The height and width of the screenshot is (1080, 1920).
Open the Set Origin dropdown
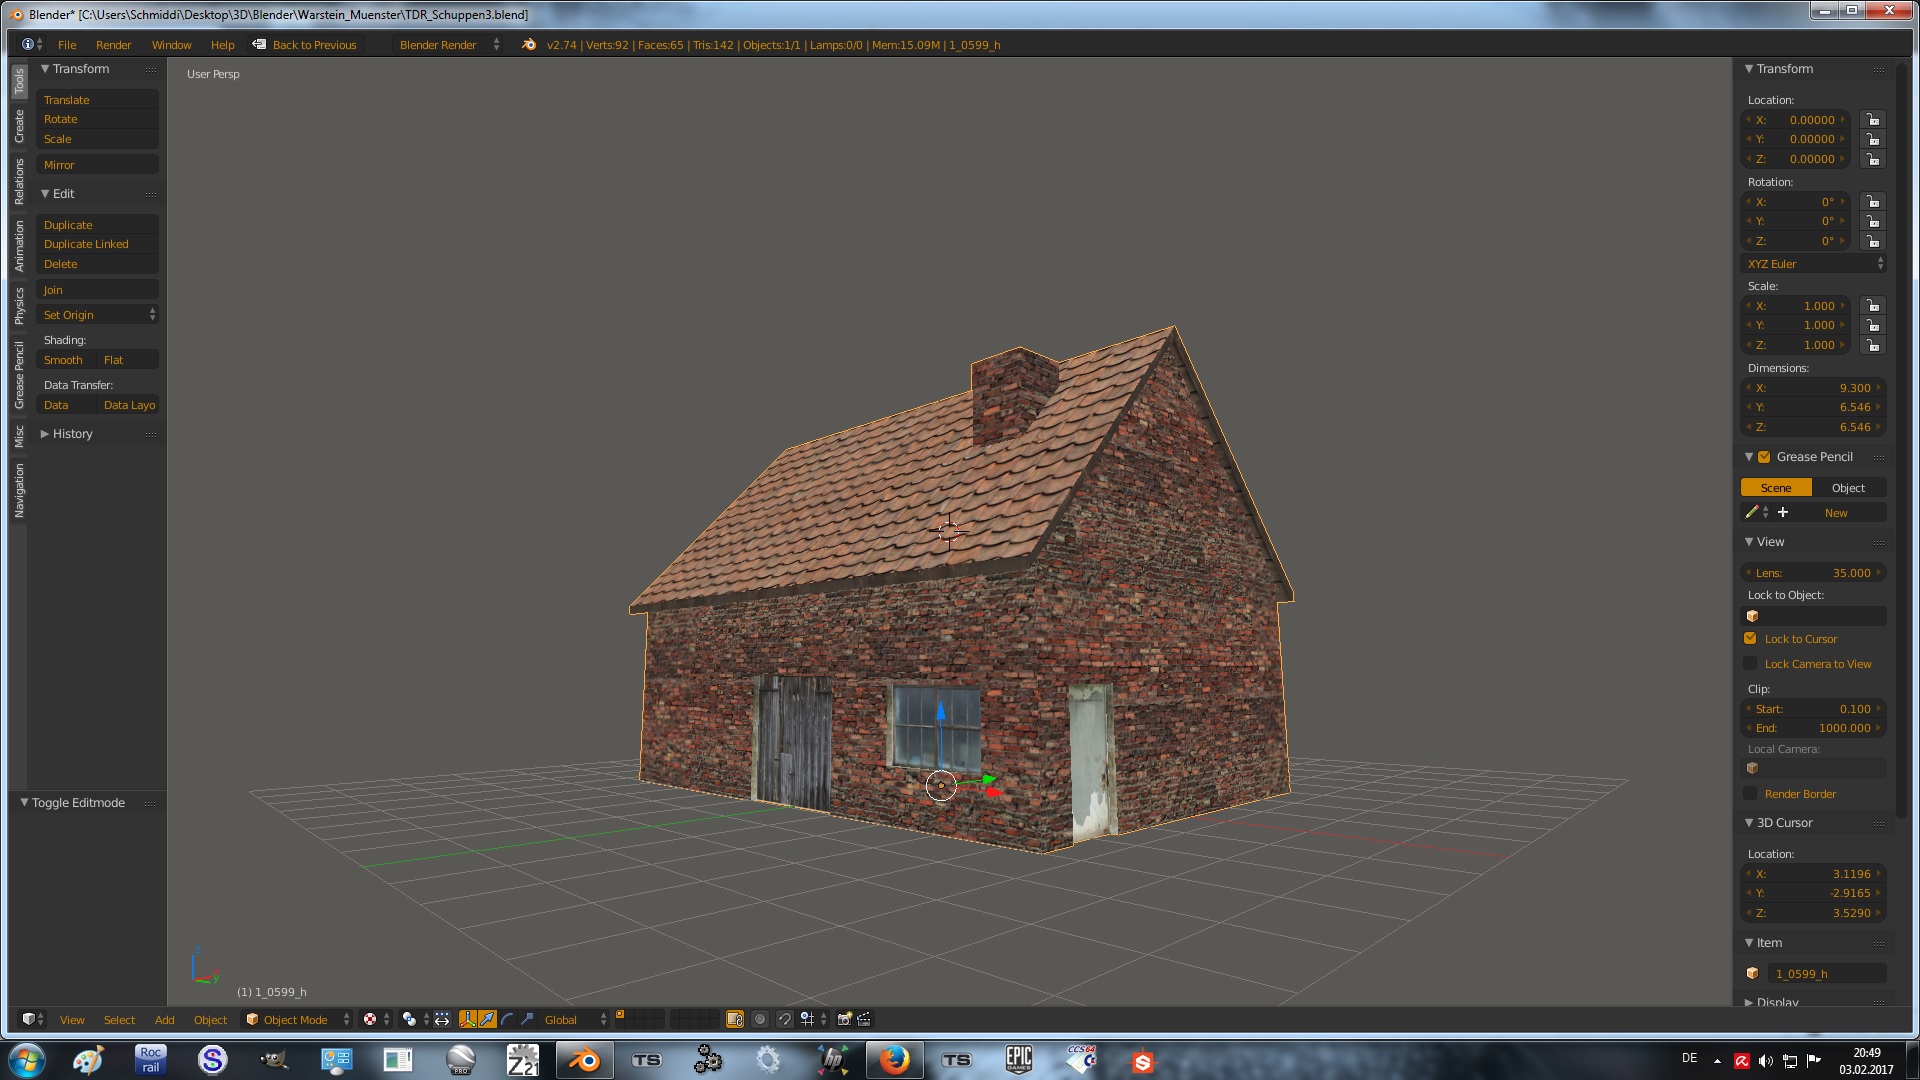click(x=98, y=315)
